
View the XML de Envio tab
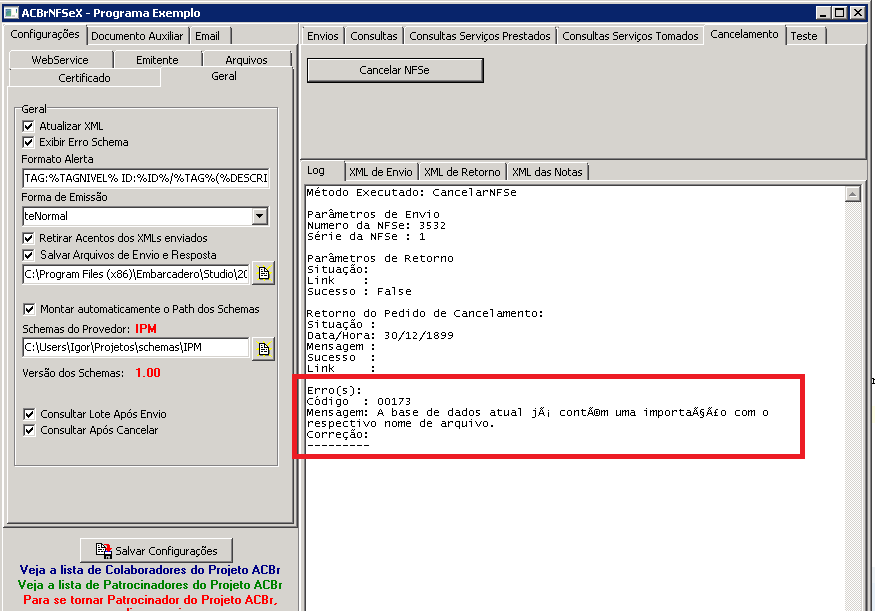click(x=381, y=172)
